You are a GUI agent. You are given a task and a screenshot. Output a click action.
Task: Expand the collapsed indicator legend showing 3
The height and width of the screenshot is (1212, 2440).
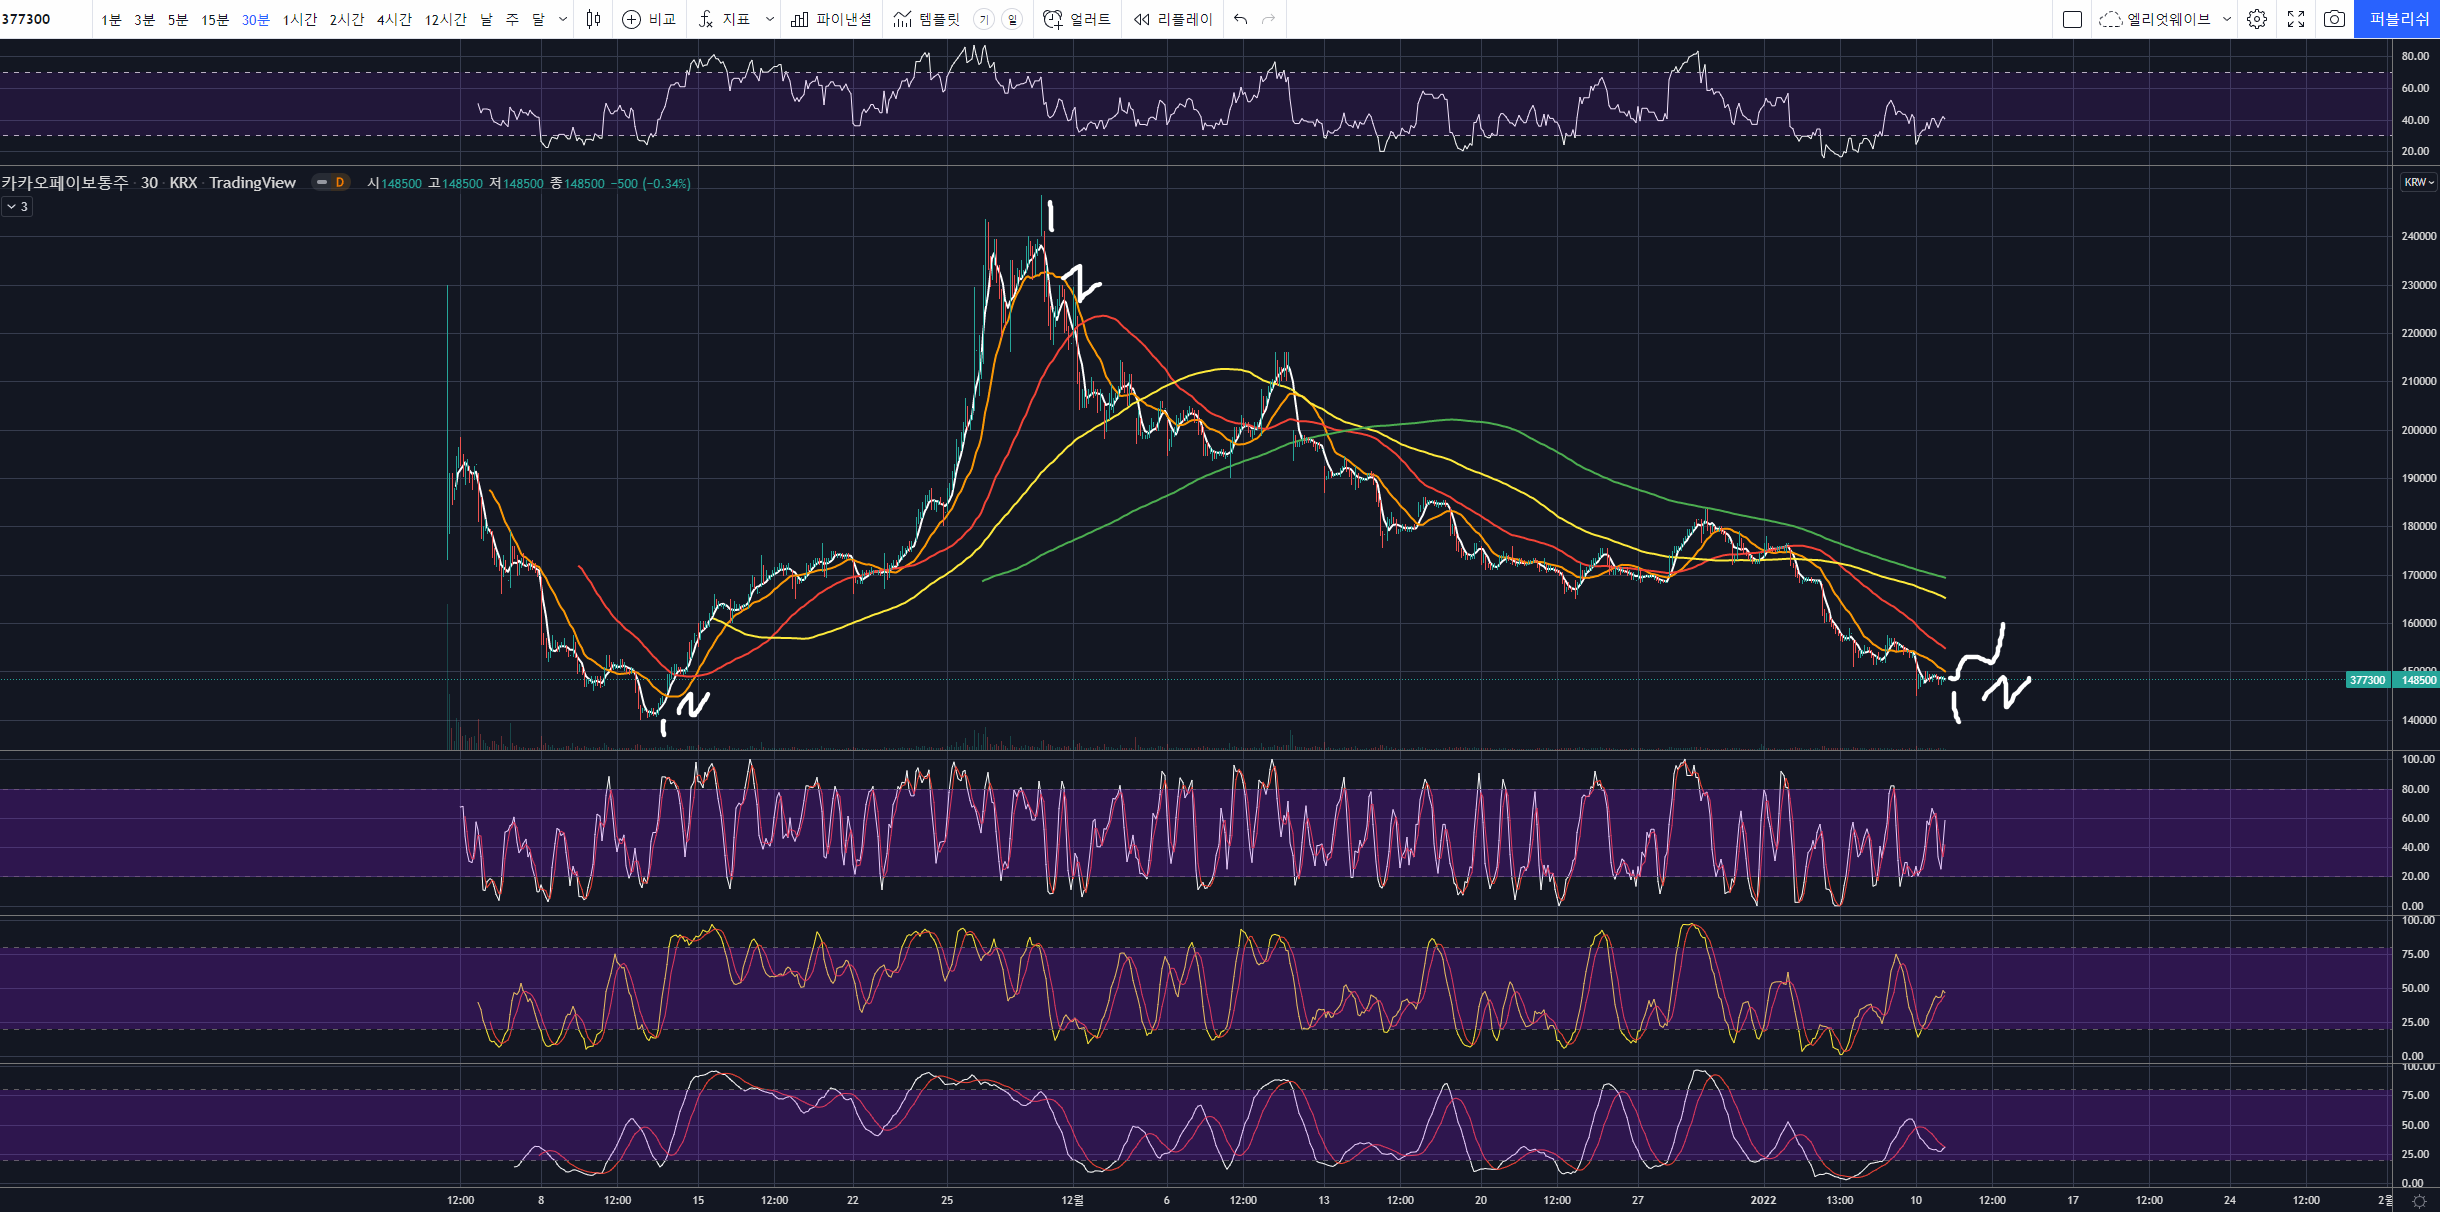click(x=17, y=206)
